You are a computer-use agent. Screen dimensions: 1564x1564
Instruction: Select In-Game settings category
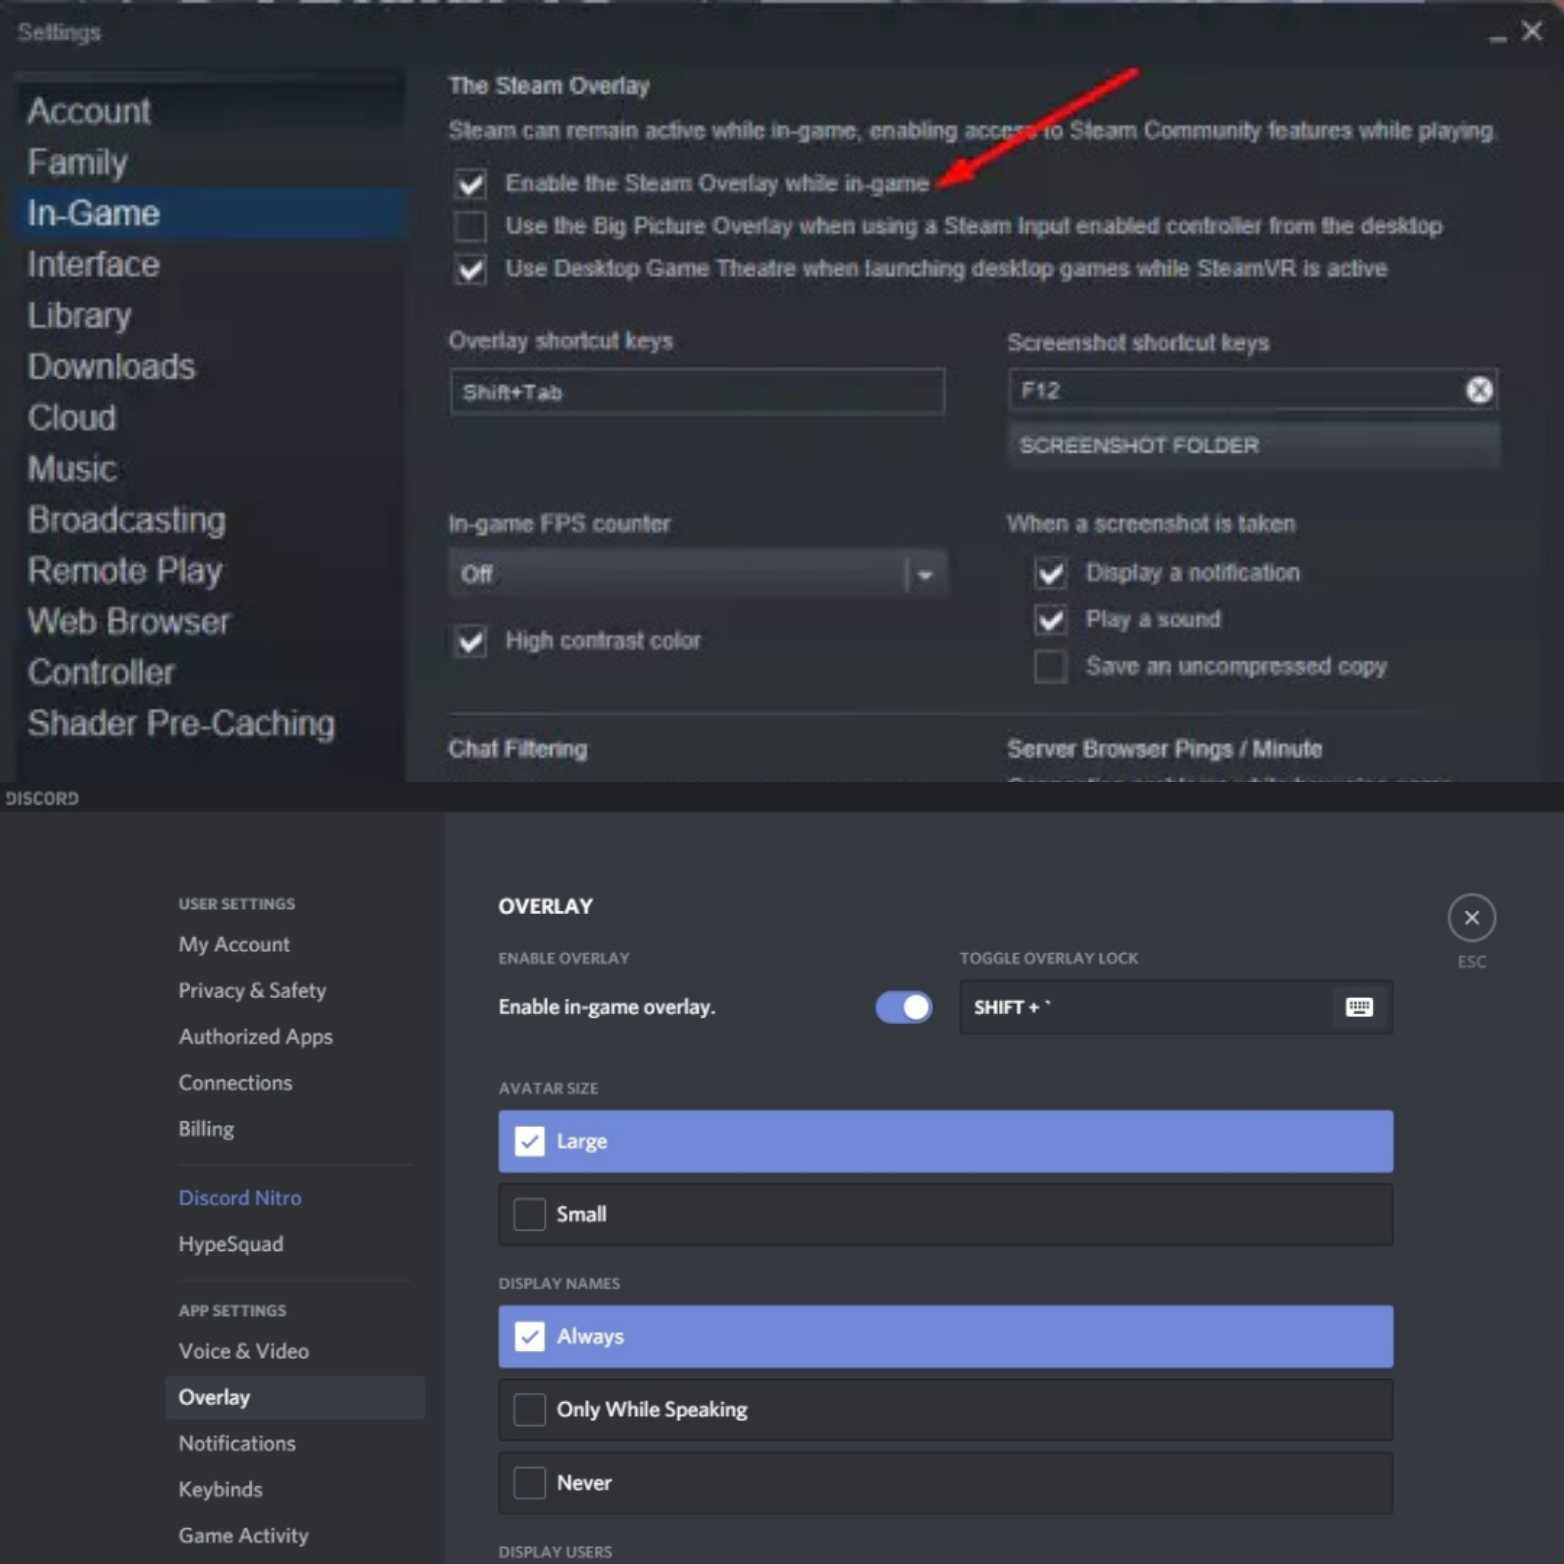coord(212,213)
